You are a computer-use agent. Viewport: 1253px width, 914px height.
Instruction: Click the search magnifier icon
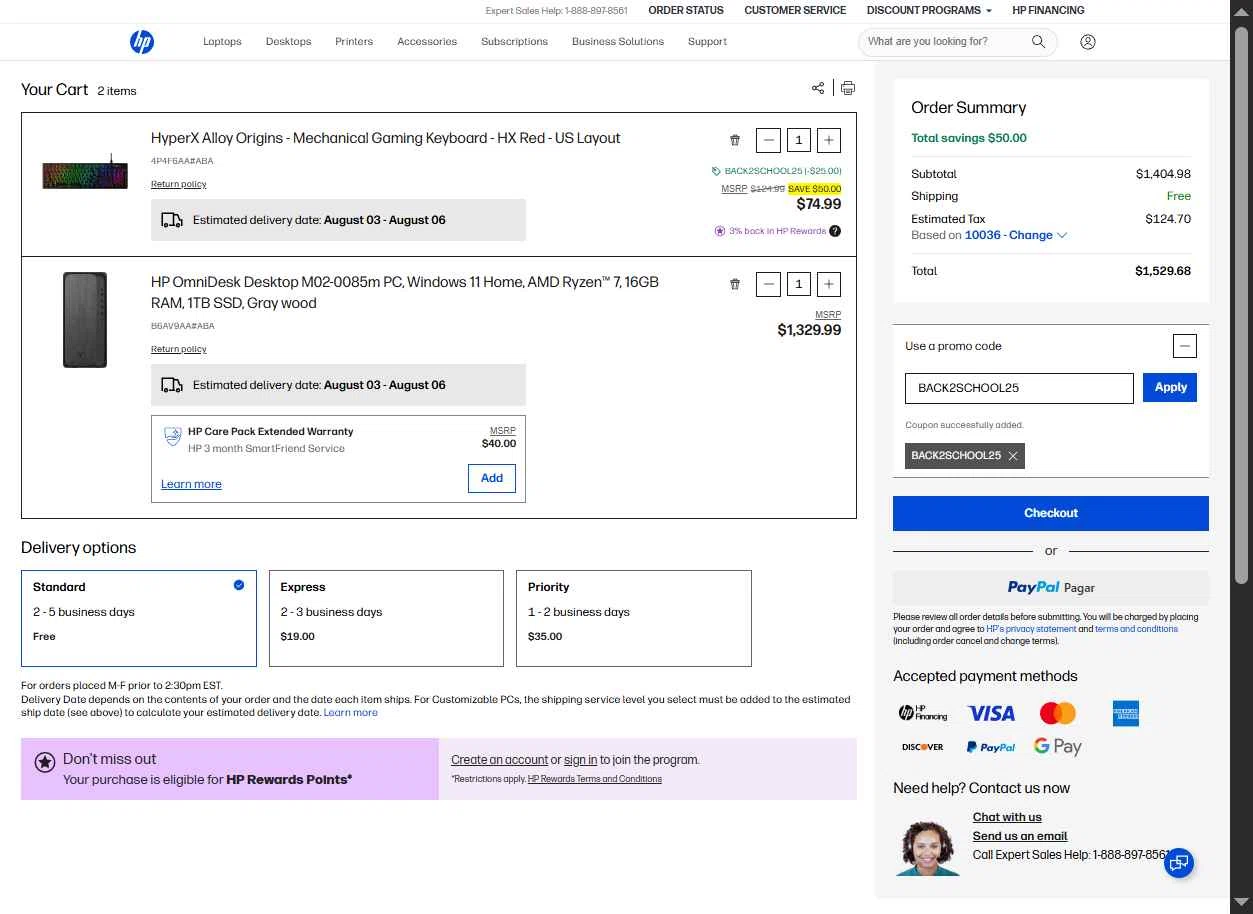1038,42
